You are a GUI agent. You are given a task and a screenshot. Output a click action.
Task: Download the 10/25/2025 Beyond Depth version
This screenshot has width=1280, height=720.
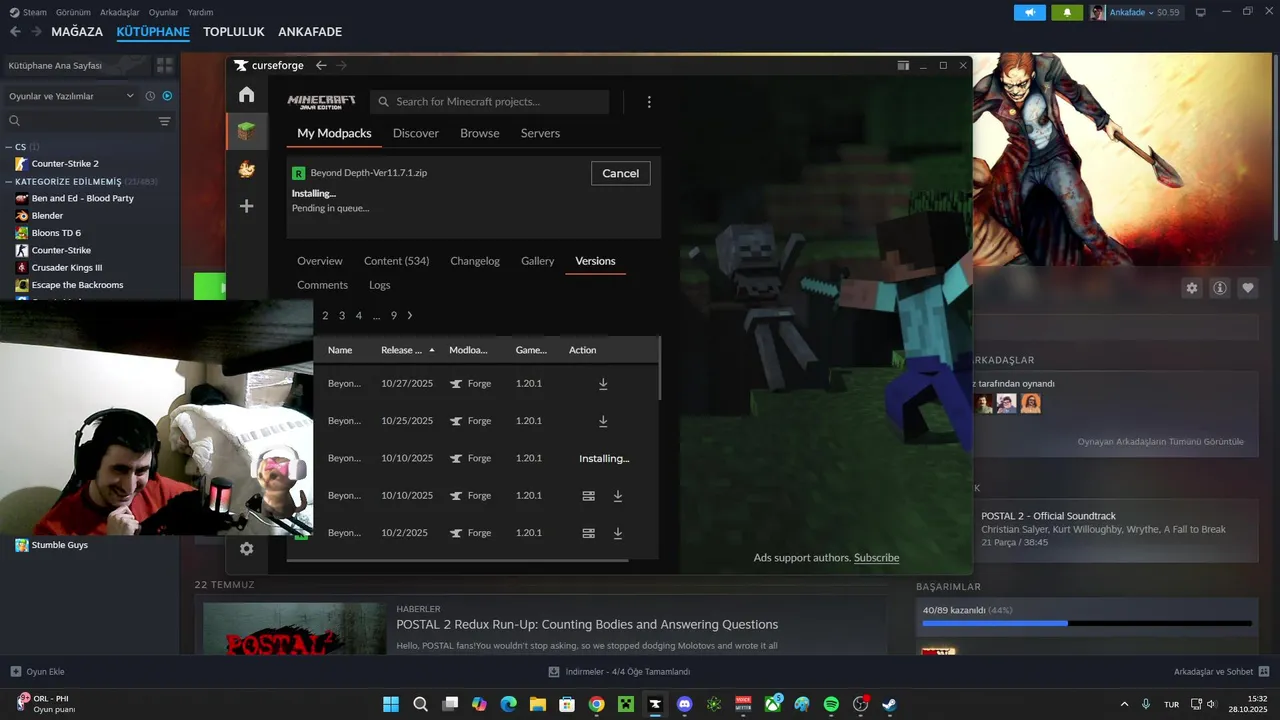coord(603,421)
